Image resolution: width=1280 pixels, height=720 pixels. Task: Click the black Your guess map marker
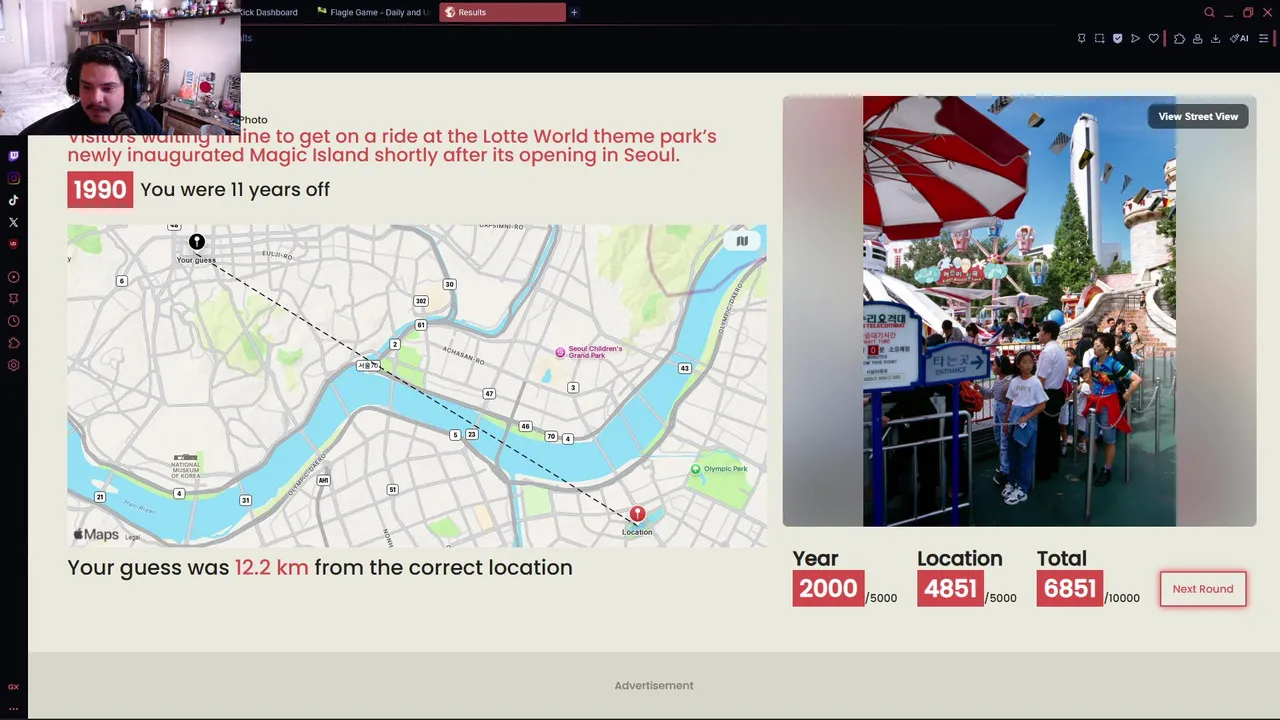(x=197, y=242)
